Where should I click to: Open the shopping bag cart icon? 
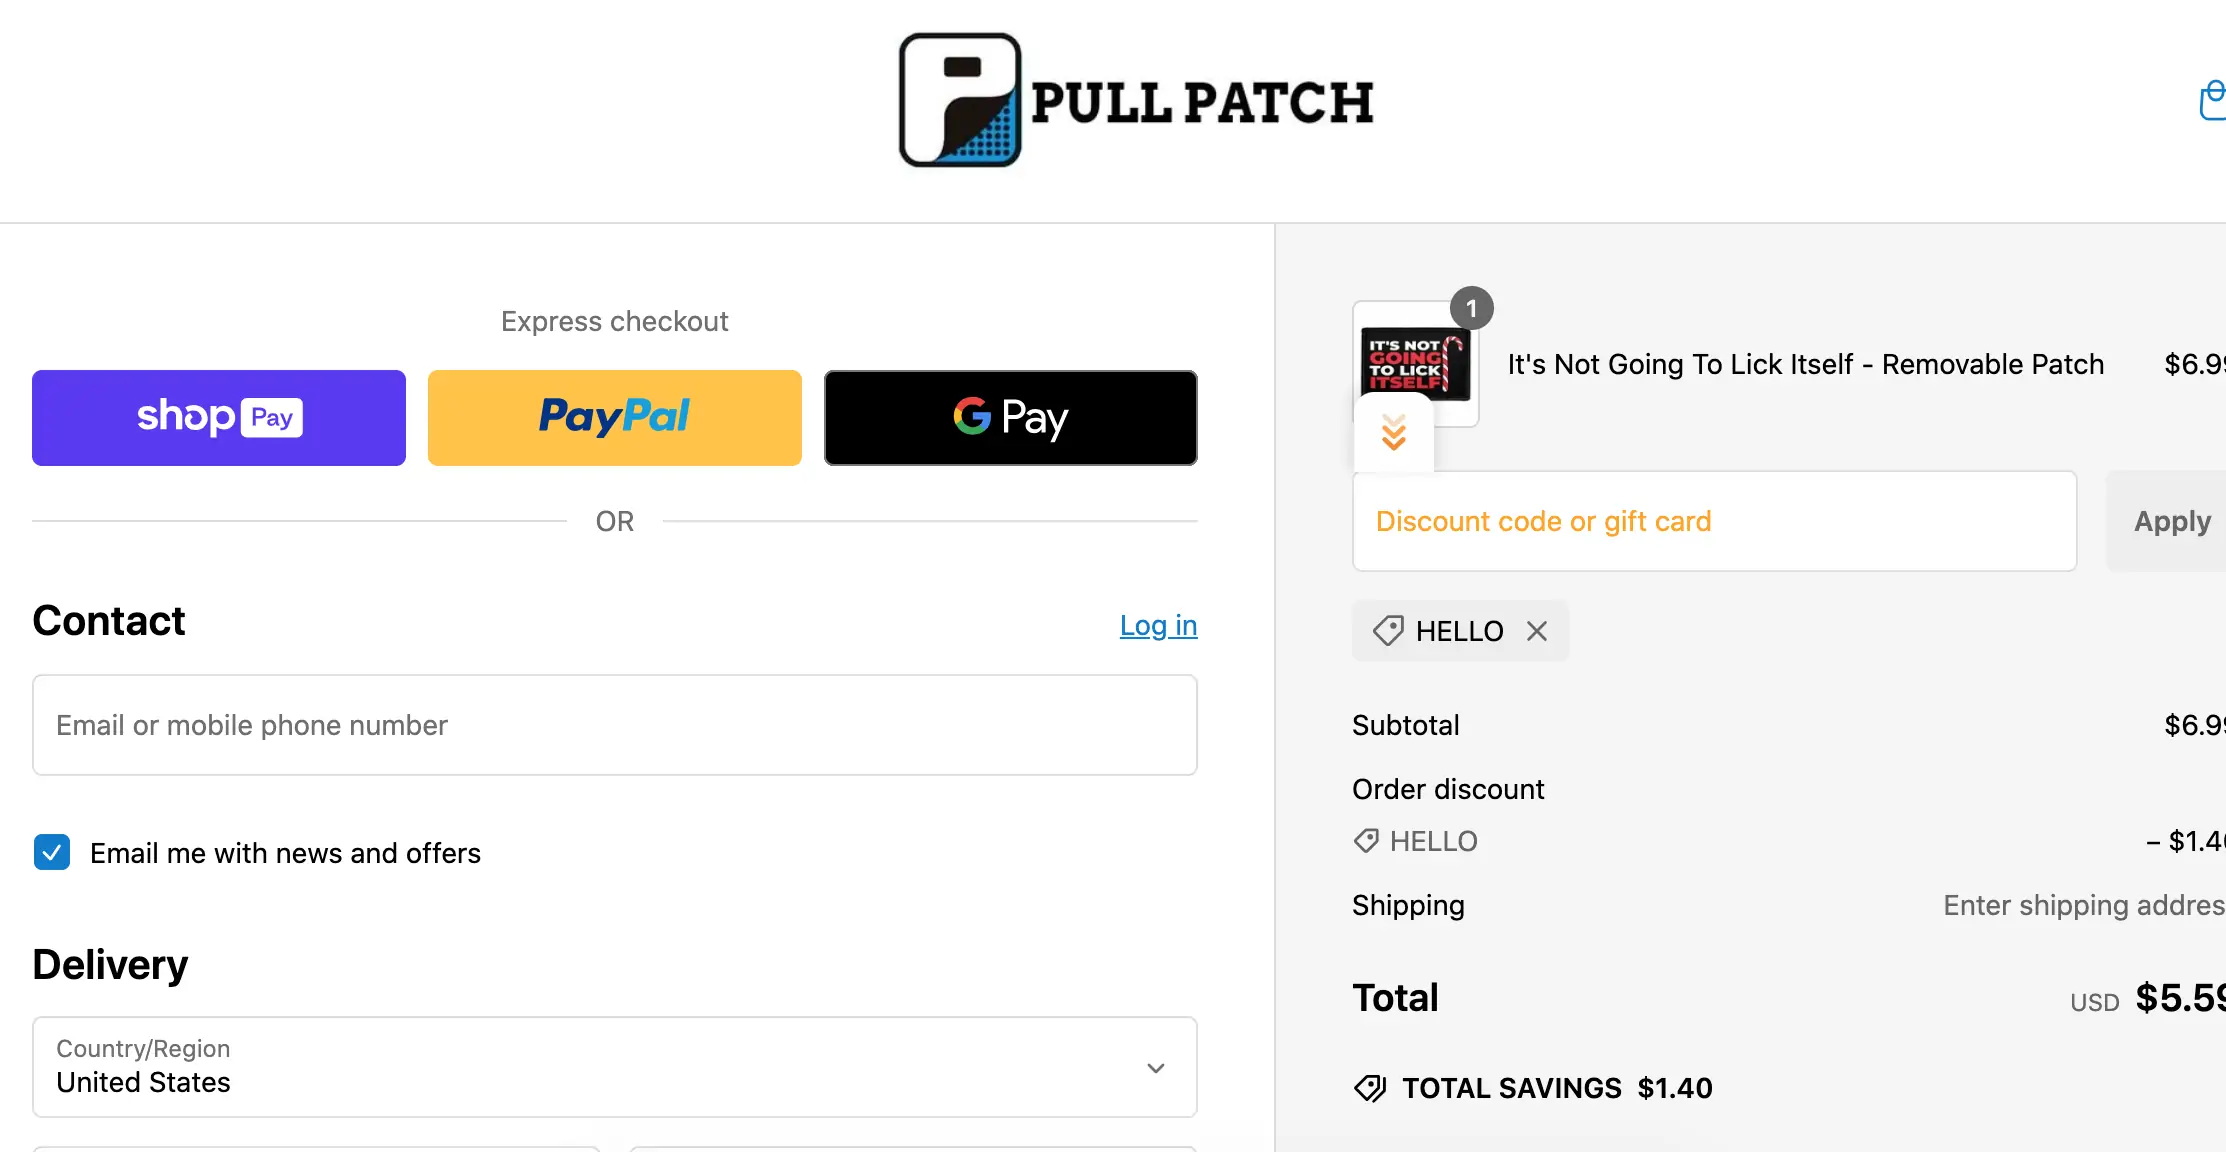pyautogui.click(x=2212, y=101)
